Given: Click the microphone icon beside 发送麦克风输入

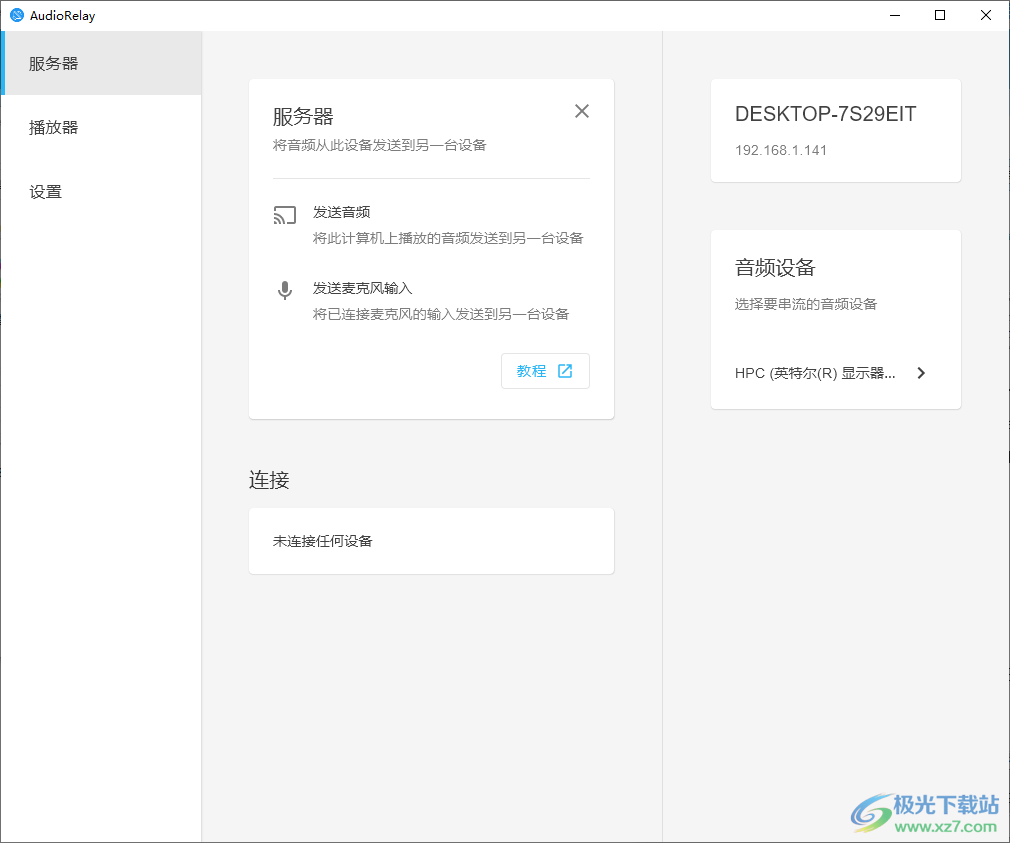Looking at the screenshot, I should point(284,290).
